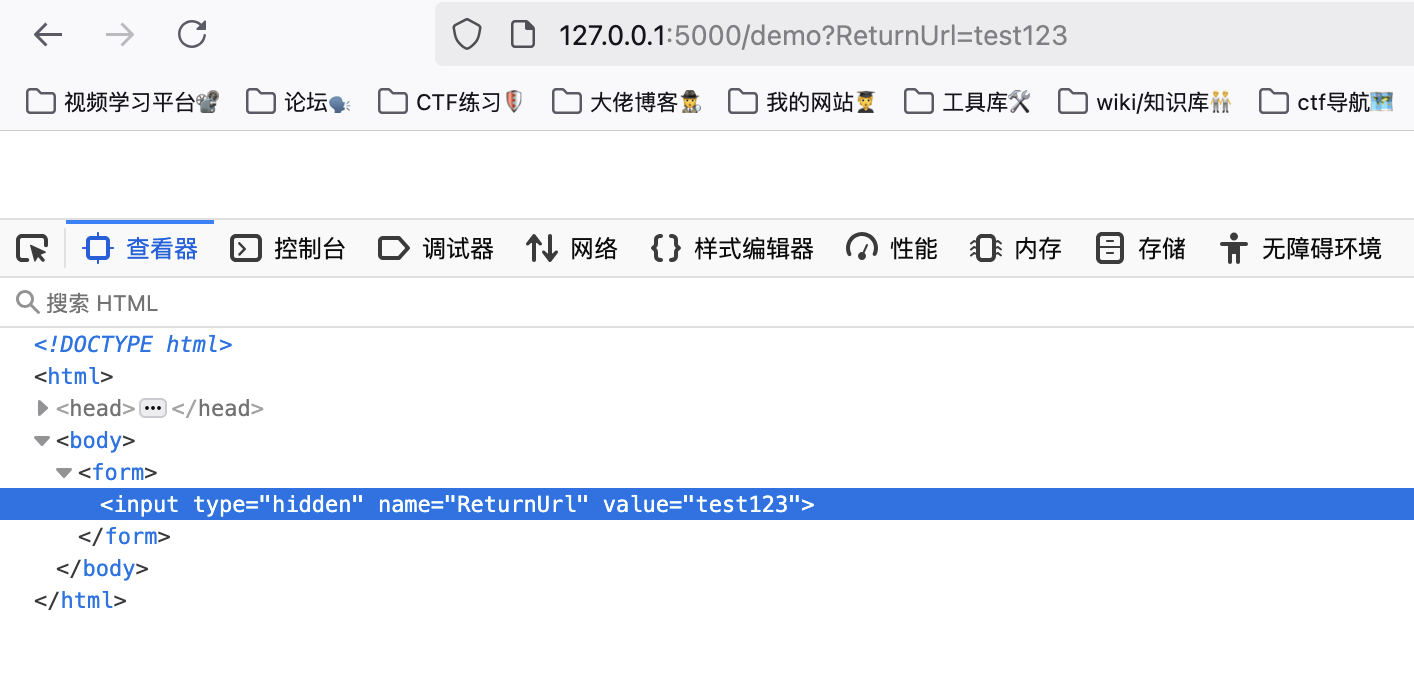Image resolution: width=1414 pixels, height=696 pixels.
Task: Expand the head element node
Action: pyautogui.click(x=42, y=408)
